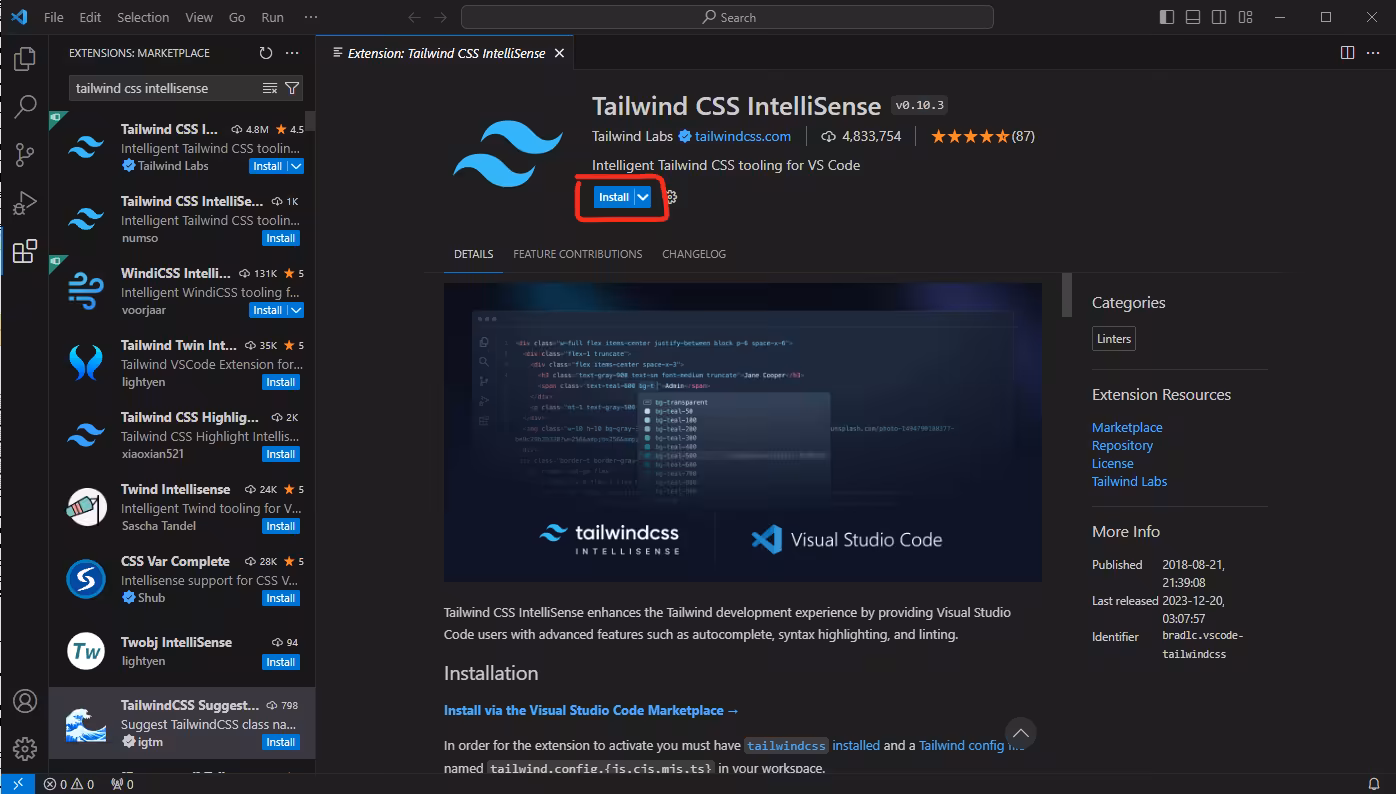Install Twind Intellisense by Sascha Tandel
Image resolution: width=1396 pixels, height=794 pixels.
point(281,526)
